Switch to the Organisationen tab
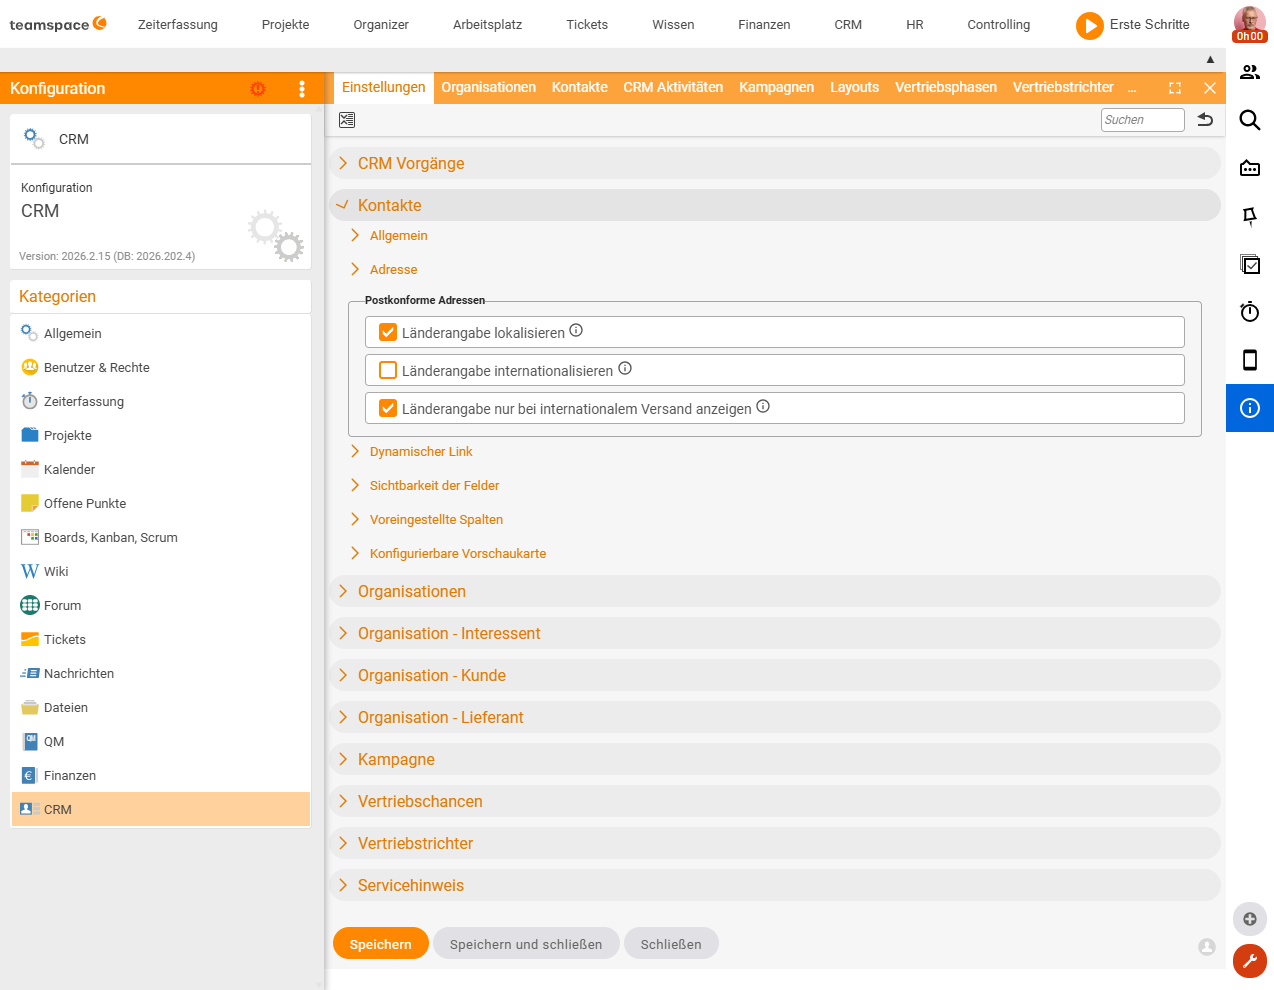1274x990 pixels. [x=489, y=88]
